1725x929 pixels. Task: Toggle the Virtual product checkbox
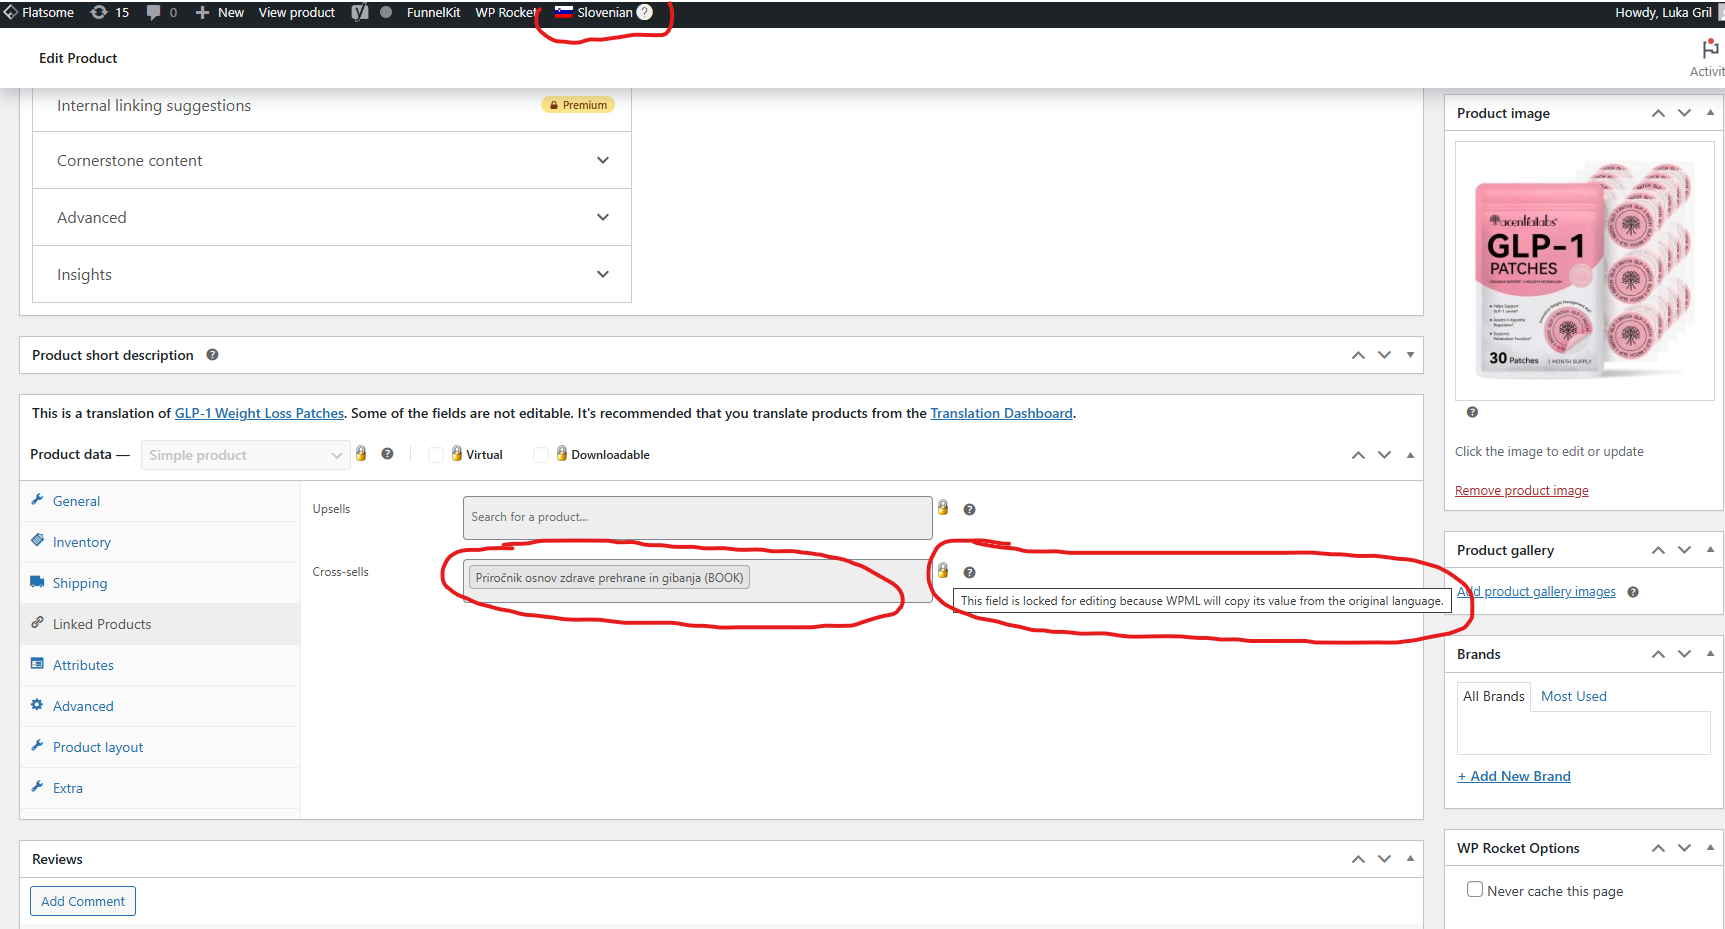tap(436, 455)
